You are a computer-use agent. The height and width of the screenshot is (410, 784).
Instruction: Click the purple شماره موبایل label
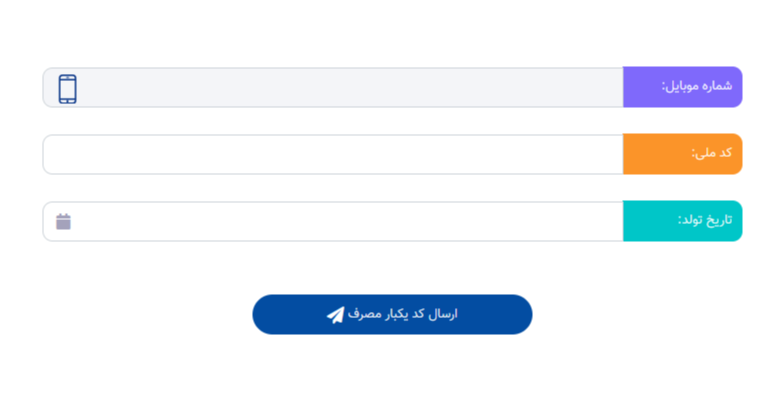682,87
